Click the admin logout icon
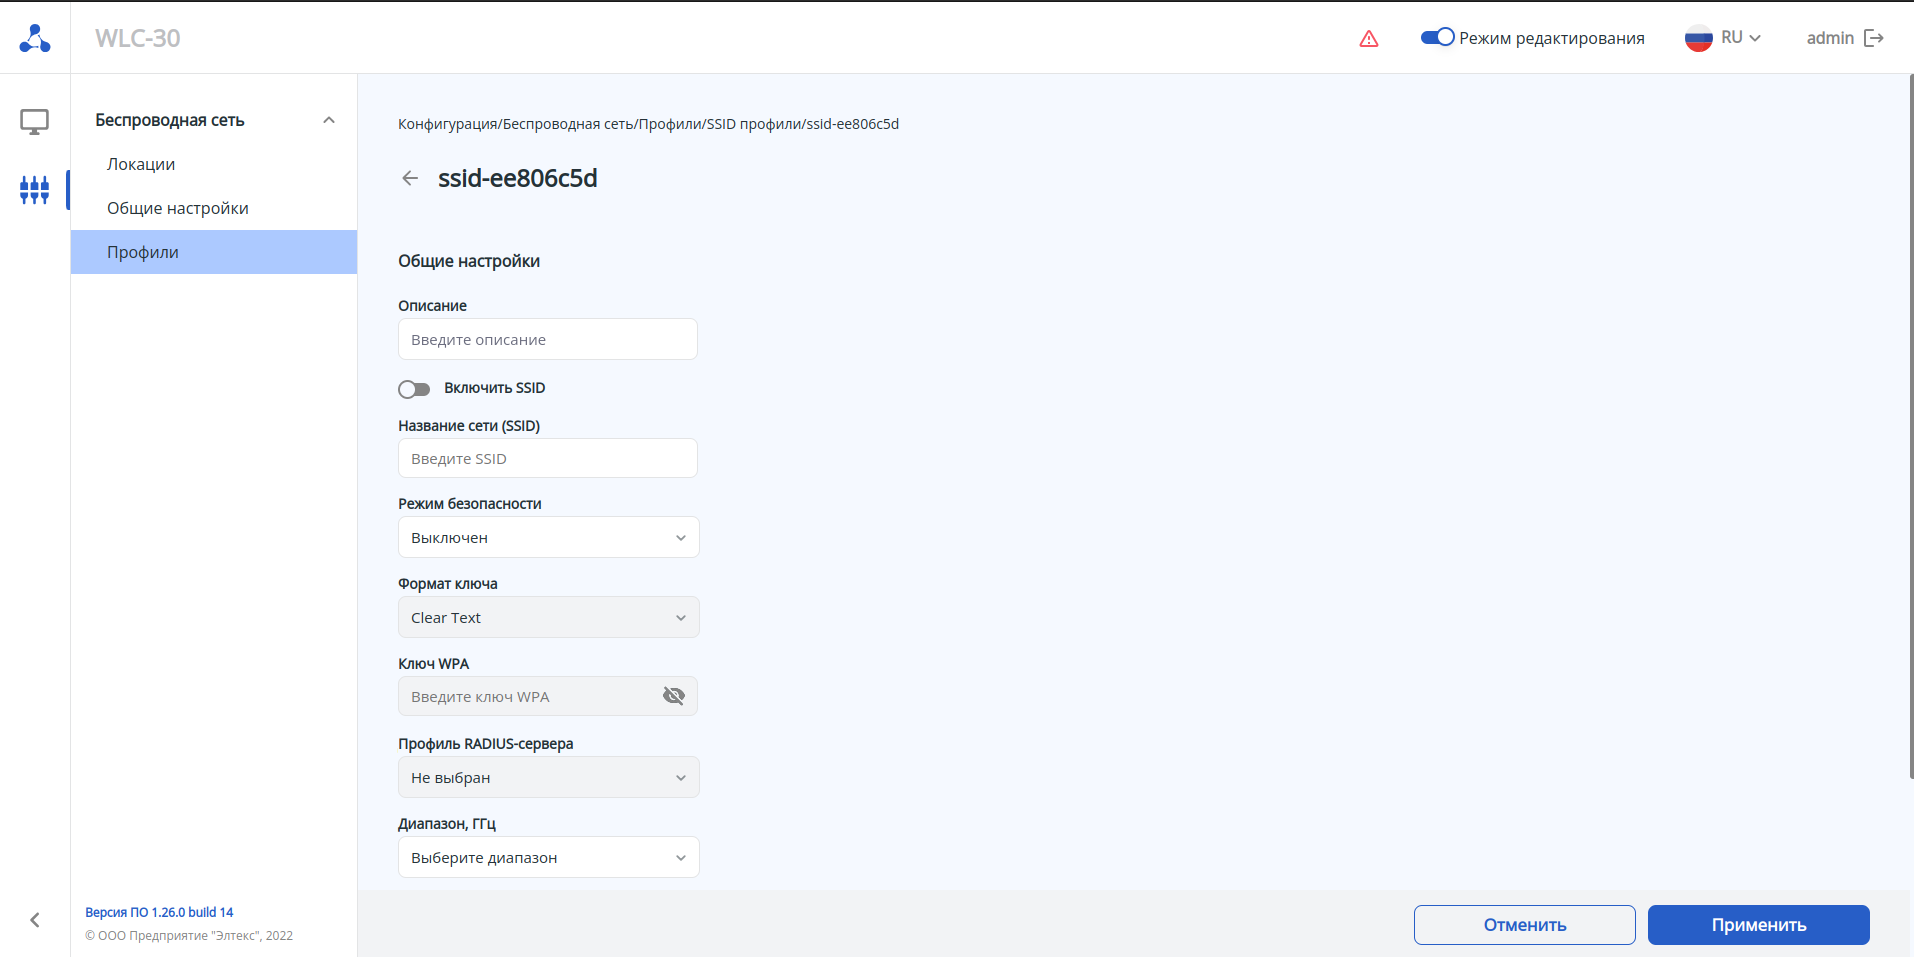 1874,38
